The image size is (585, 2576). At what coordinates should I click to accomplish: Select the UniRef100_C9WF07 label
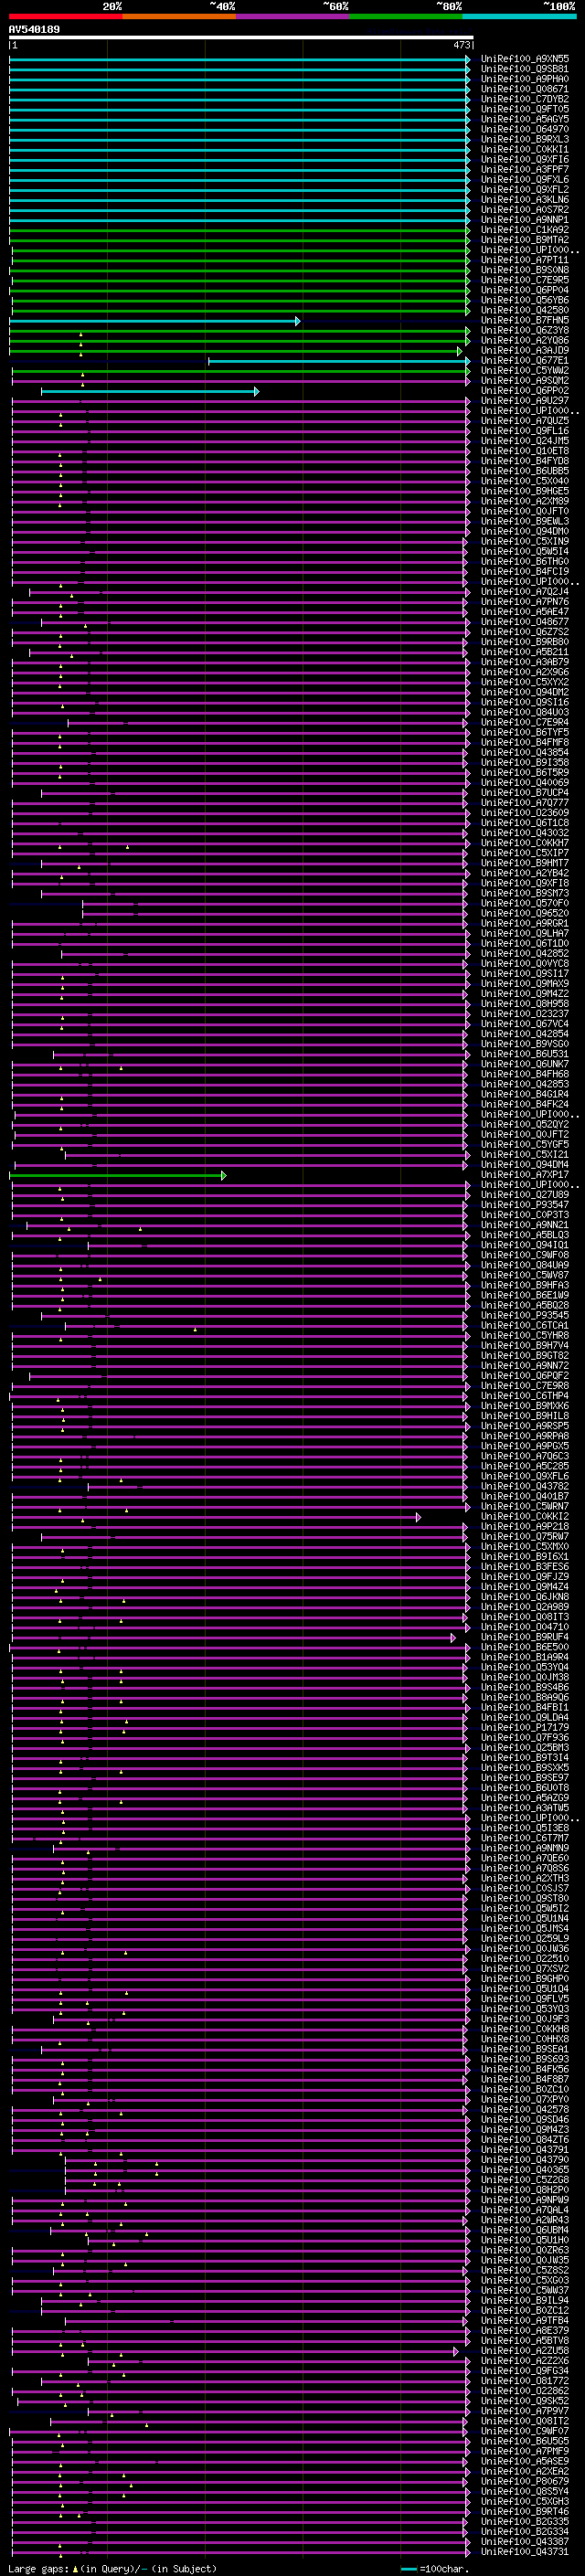click(525, 2430)
